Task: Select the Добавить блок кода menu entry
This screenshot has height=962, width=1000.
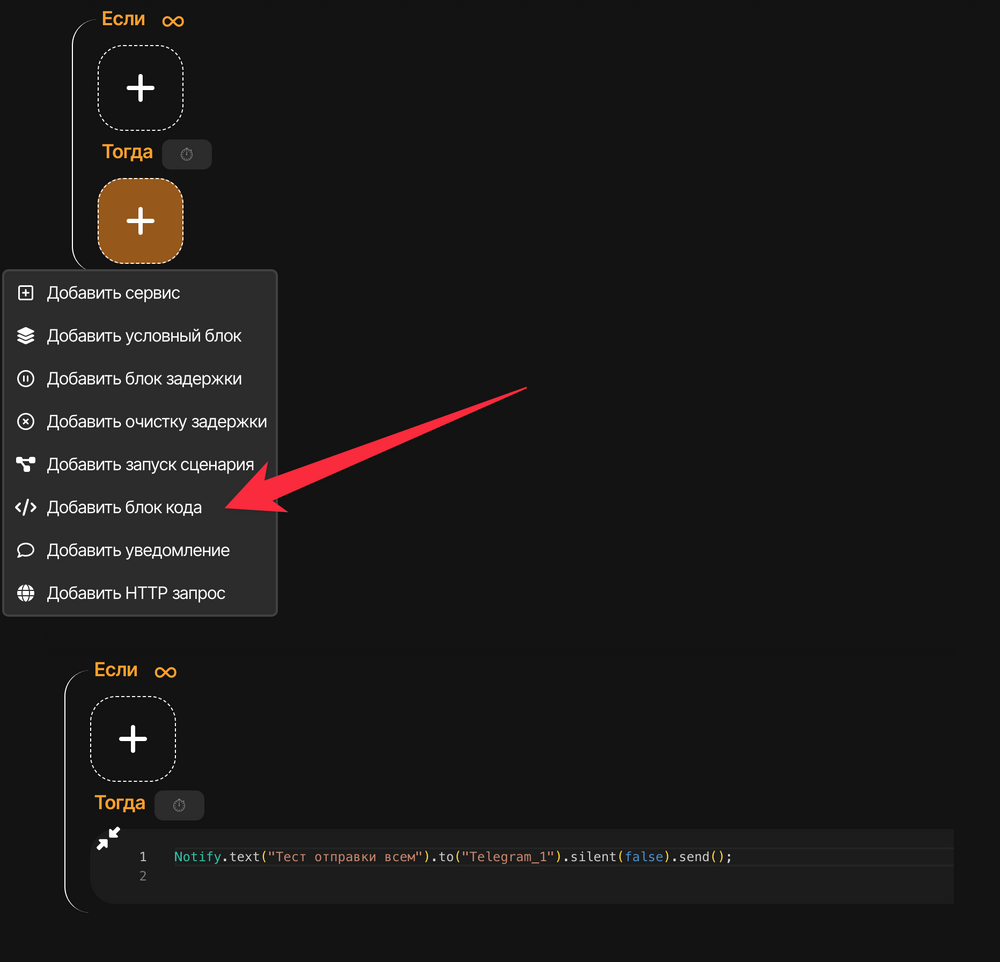Action: point(124,508)
